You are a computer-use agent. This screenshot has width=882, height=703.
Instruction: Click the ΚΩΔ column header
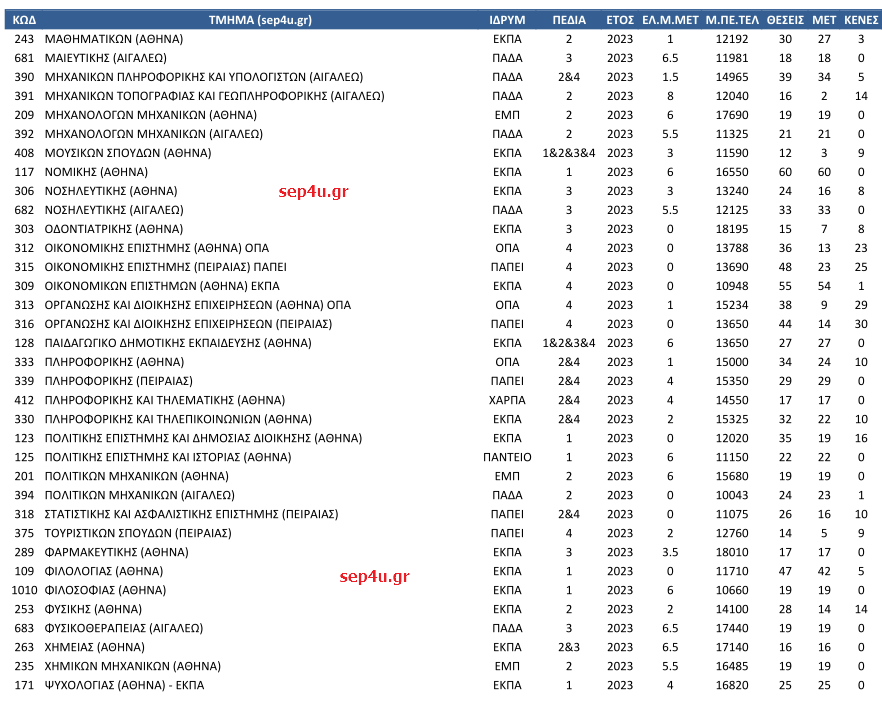[25, 20]
